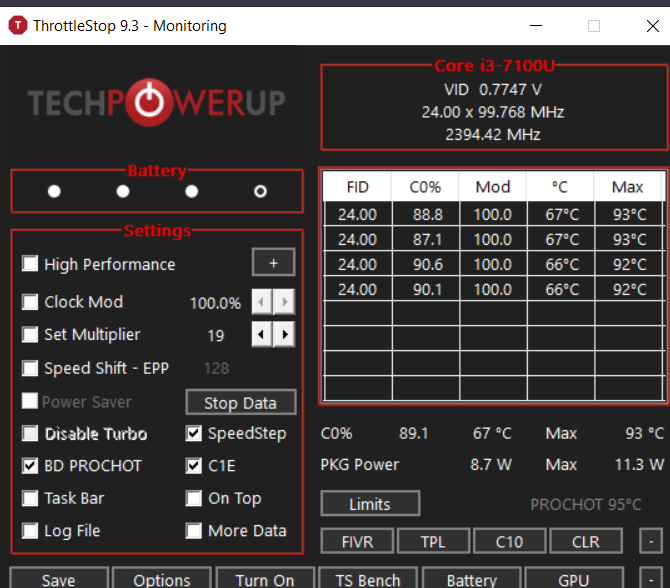Viewport: 670px width, 588px height.
Task: Select the second Battery profile radio button
Action: [x=123, y=191]
